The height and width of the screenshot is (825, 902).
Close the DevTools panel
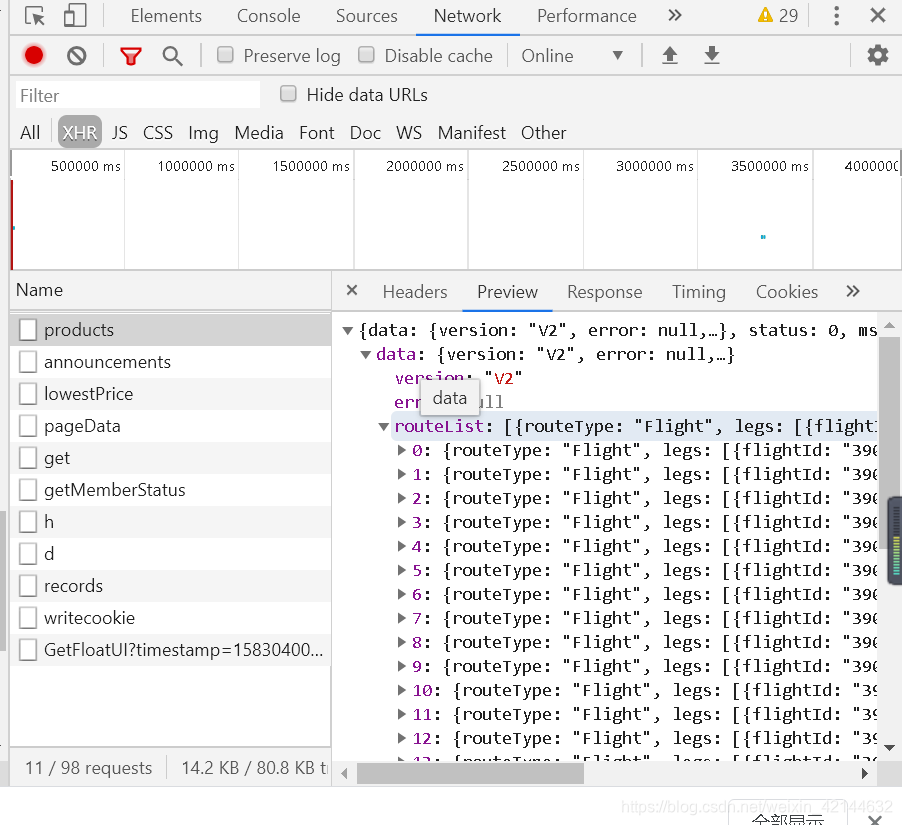(x=878, y=16)
